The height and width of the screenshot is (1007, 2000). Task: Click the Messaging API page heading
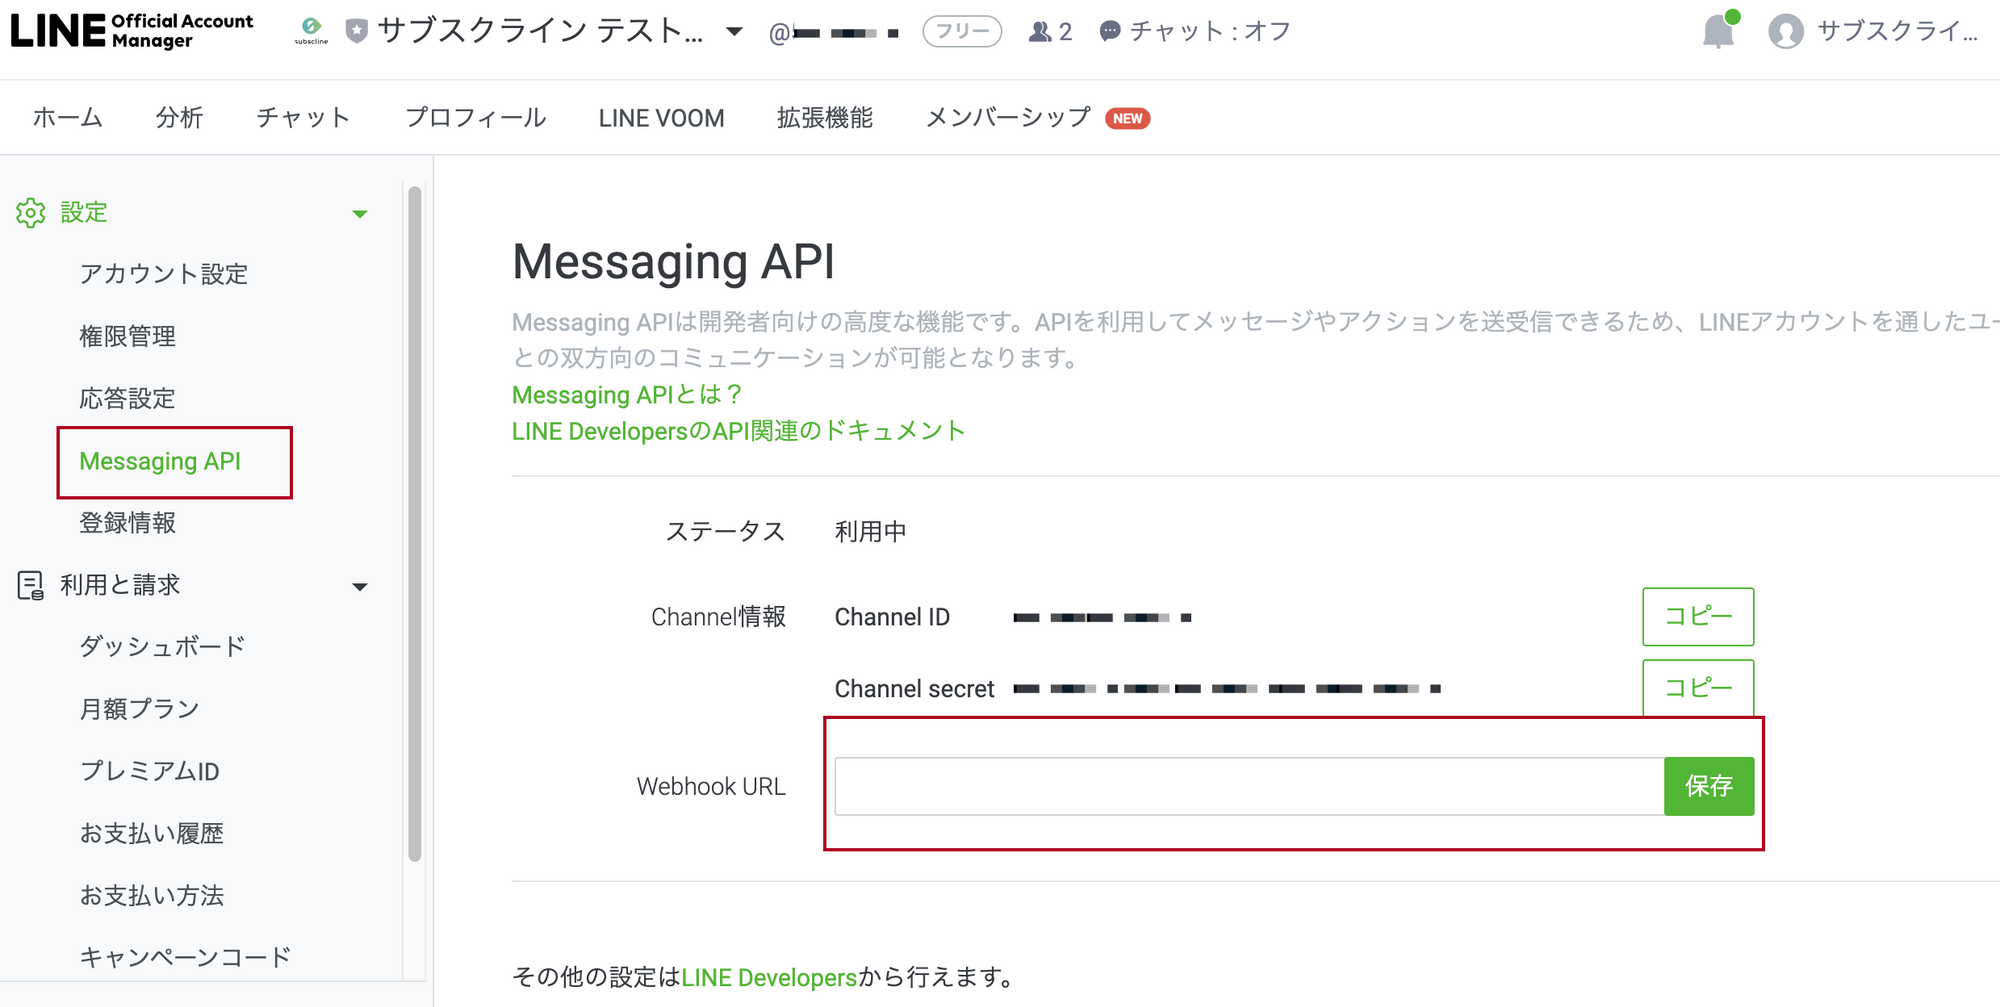673,262
